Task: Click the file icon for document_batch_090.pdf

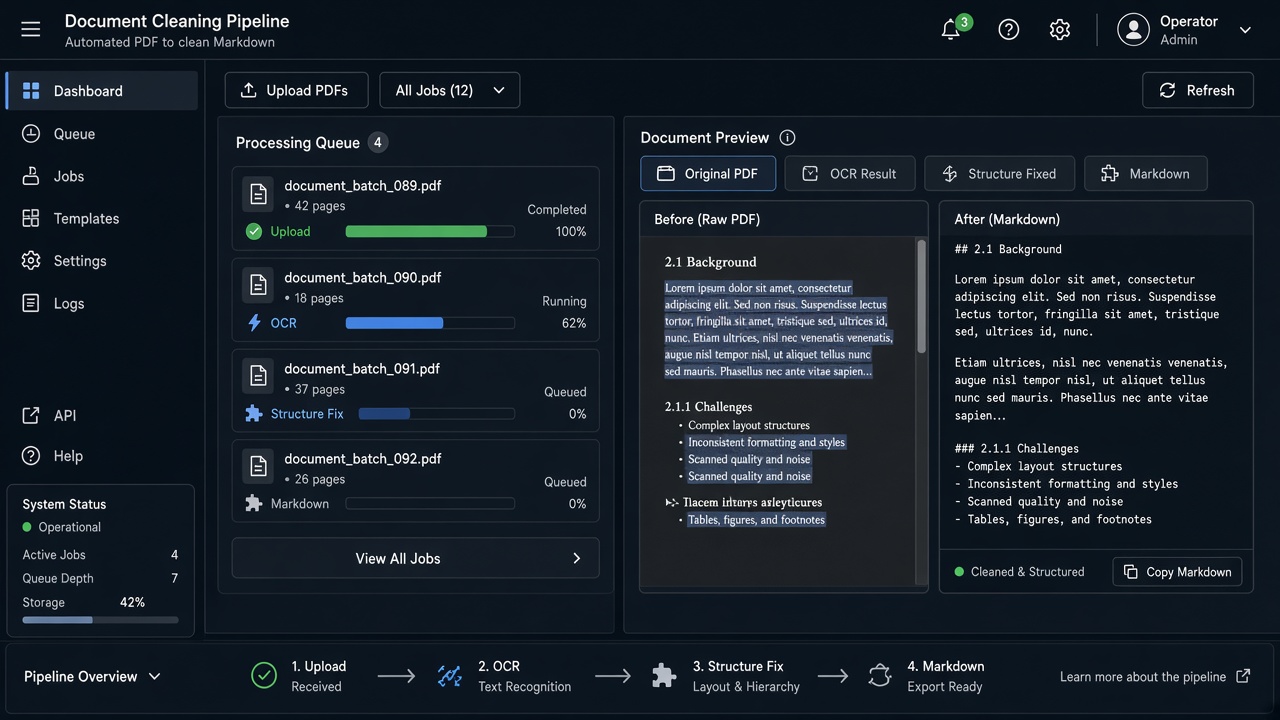Action: 258,286
